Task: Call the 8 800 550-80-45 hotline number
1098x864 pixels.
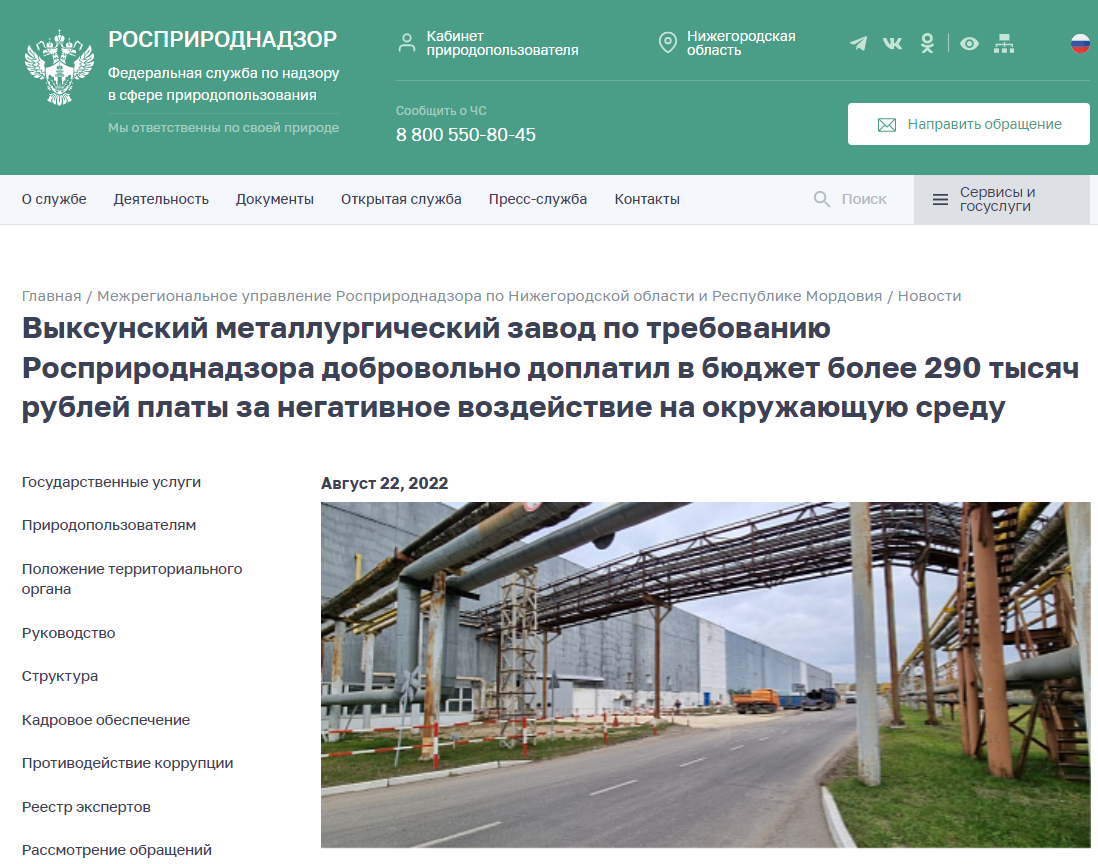Action: 466,134
